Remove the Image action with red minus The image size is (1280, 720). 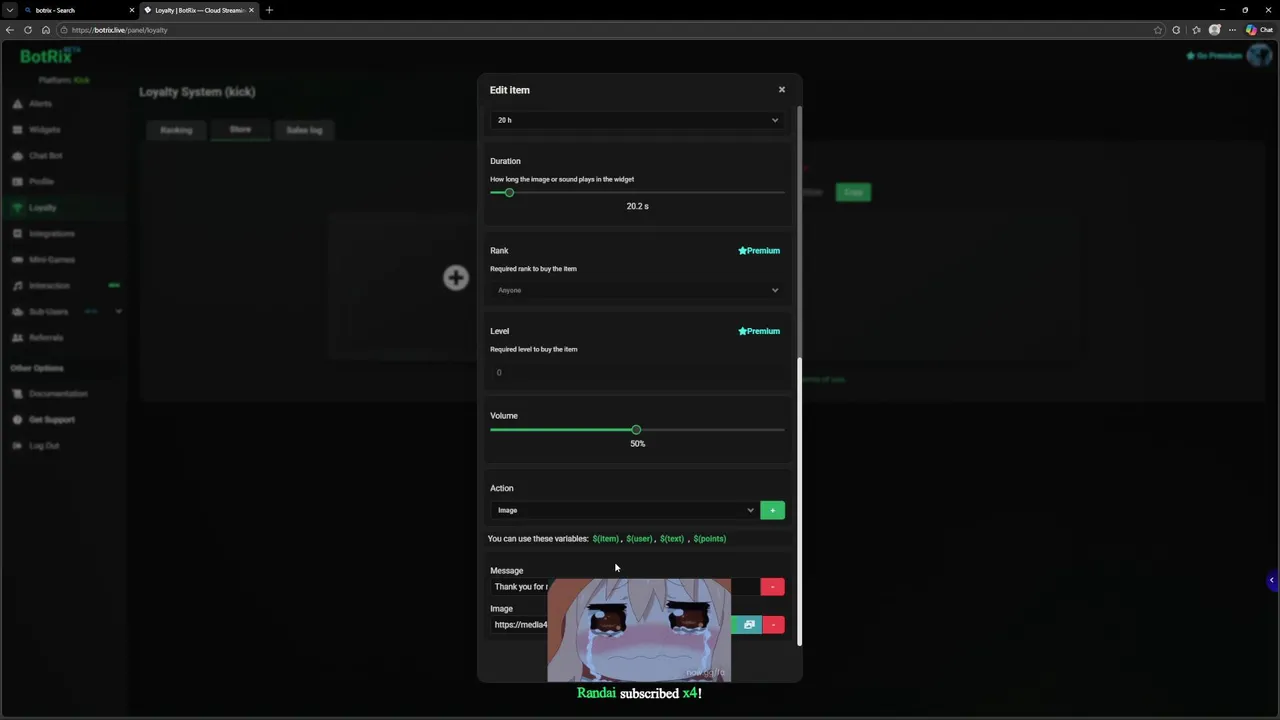[773, 625]
